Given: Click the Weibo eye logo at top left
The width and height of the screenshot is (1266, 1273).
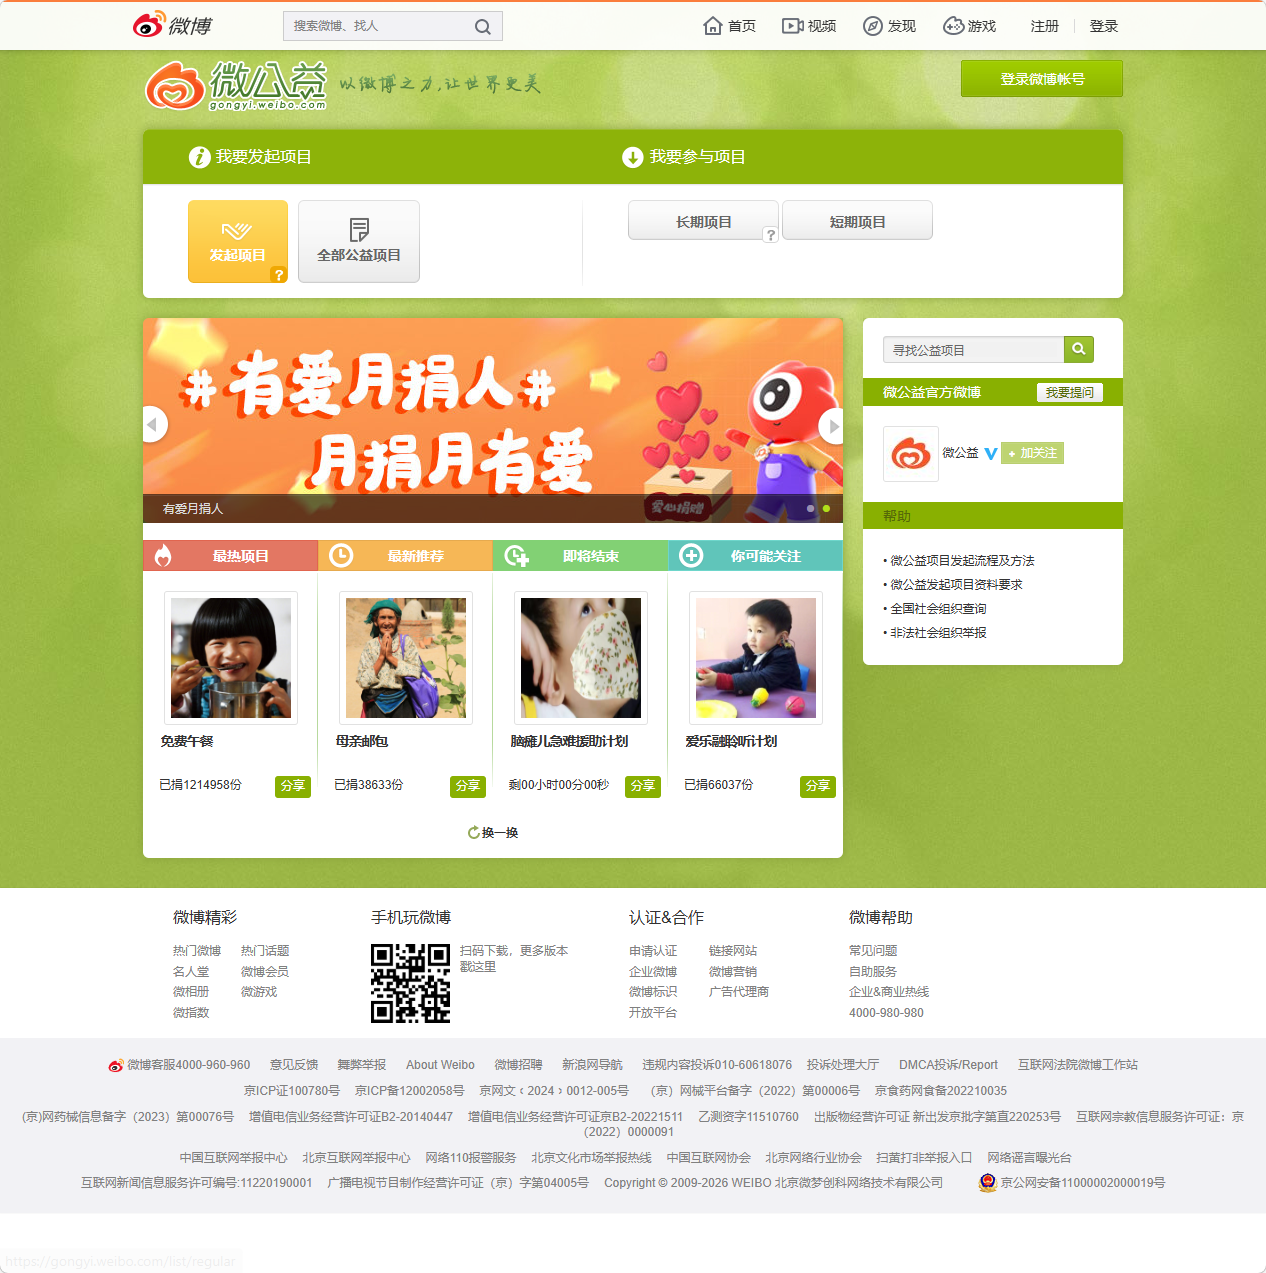Looking at the screenshot, I should point(148,24).
